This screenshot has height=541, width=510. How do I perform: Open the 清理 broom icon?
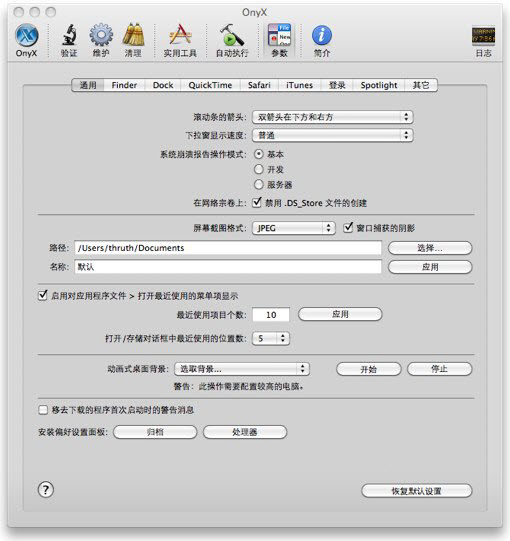(x=133, y=35)
